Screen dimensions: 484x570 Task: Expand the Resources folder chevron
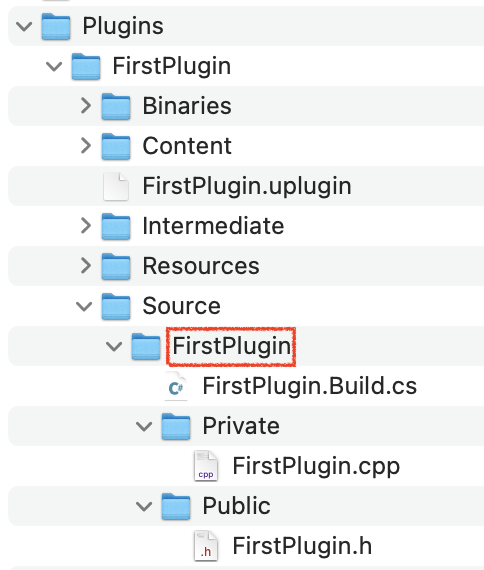(x=86, y=265)
